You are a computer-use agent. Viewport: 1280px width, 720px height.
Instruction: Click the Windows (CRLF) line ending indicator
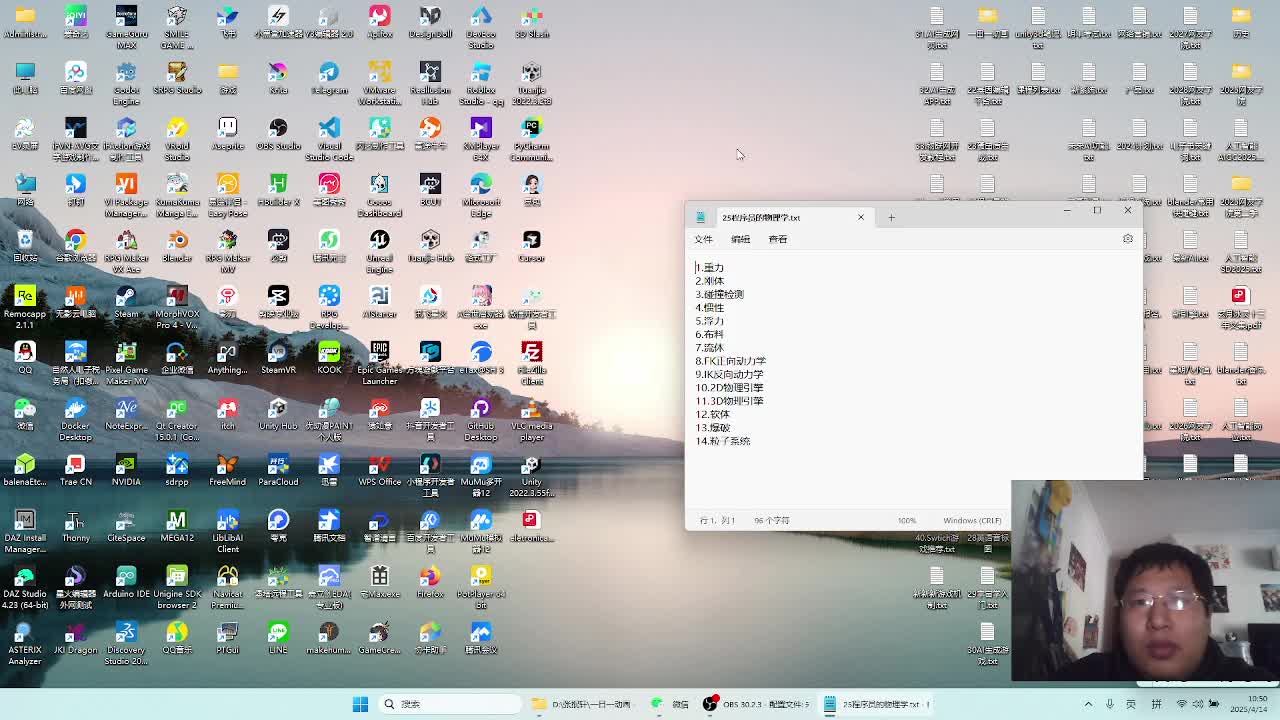(972, 520)
